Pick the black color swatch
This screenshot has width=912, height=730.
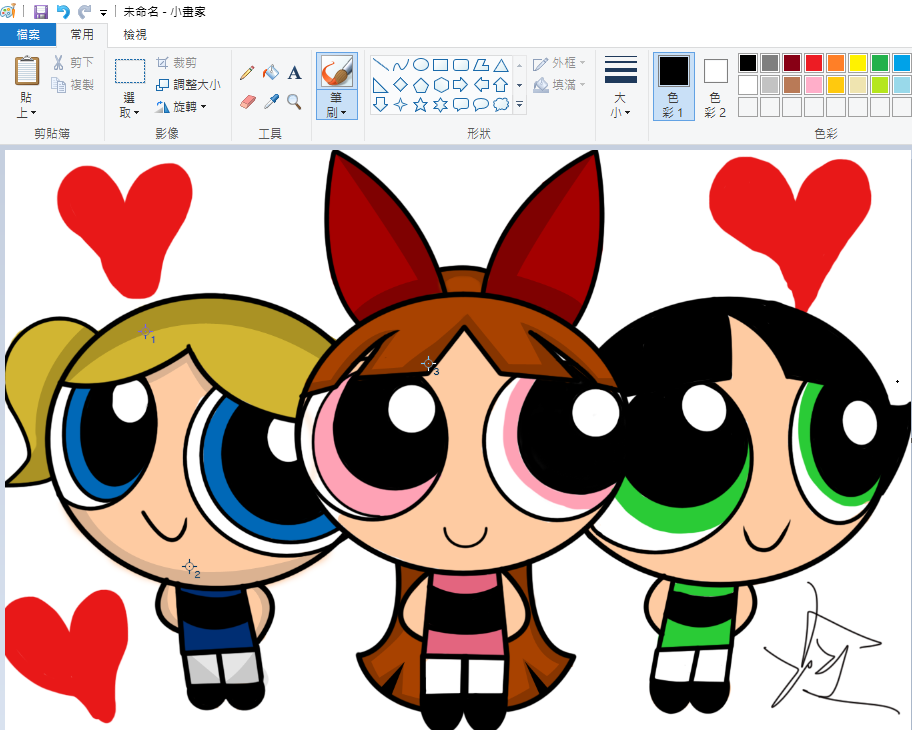pos(748,63)
